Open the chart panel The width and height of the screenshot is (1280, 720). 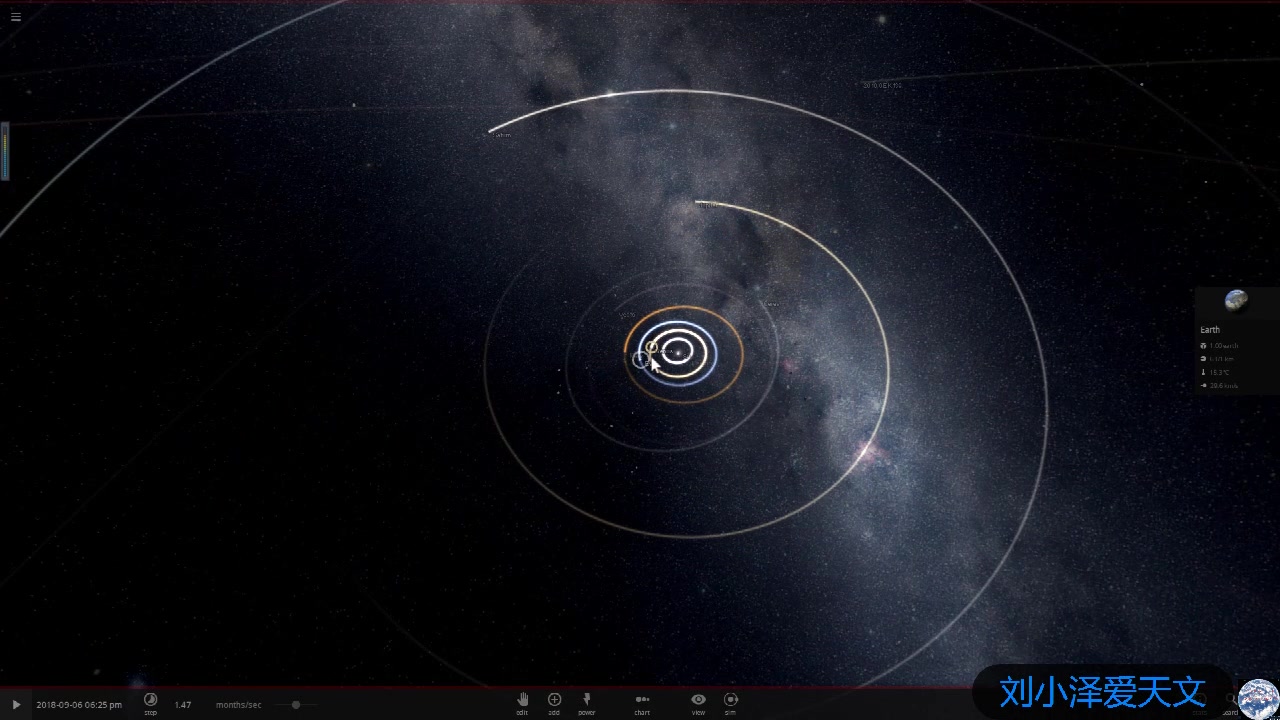coord(642,700)
